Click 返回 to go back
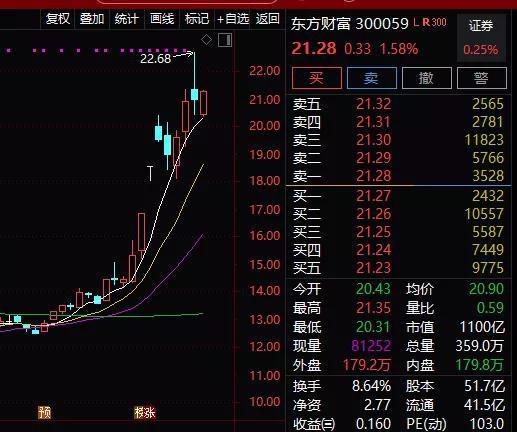The height and width of the screenshot is (432, 517). tap(268, 19)
